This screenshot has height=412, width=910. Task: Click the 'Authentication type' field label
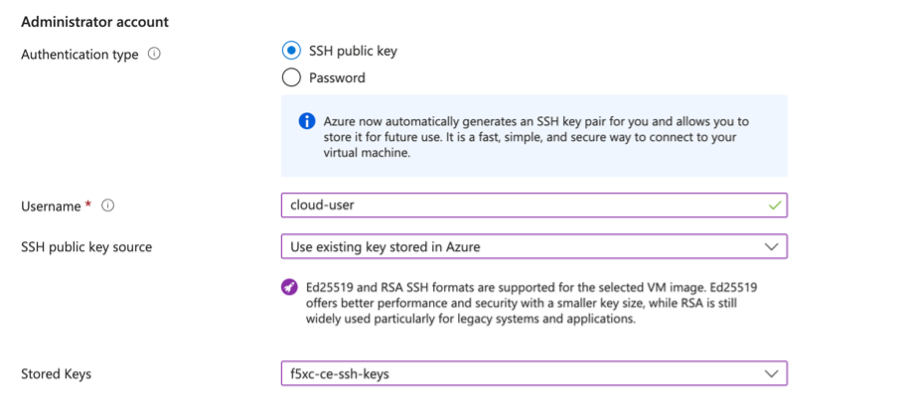(x=80, y=55)
